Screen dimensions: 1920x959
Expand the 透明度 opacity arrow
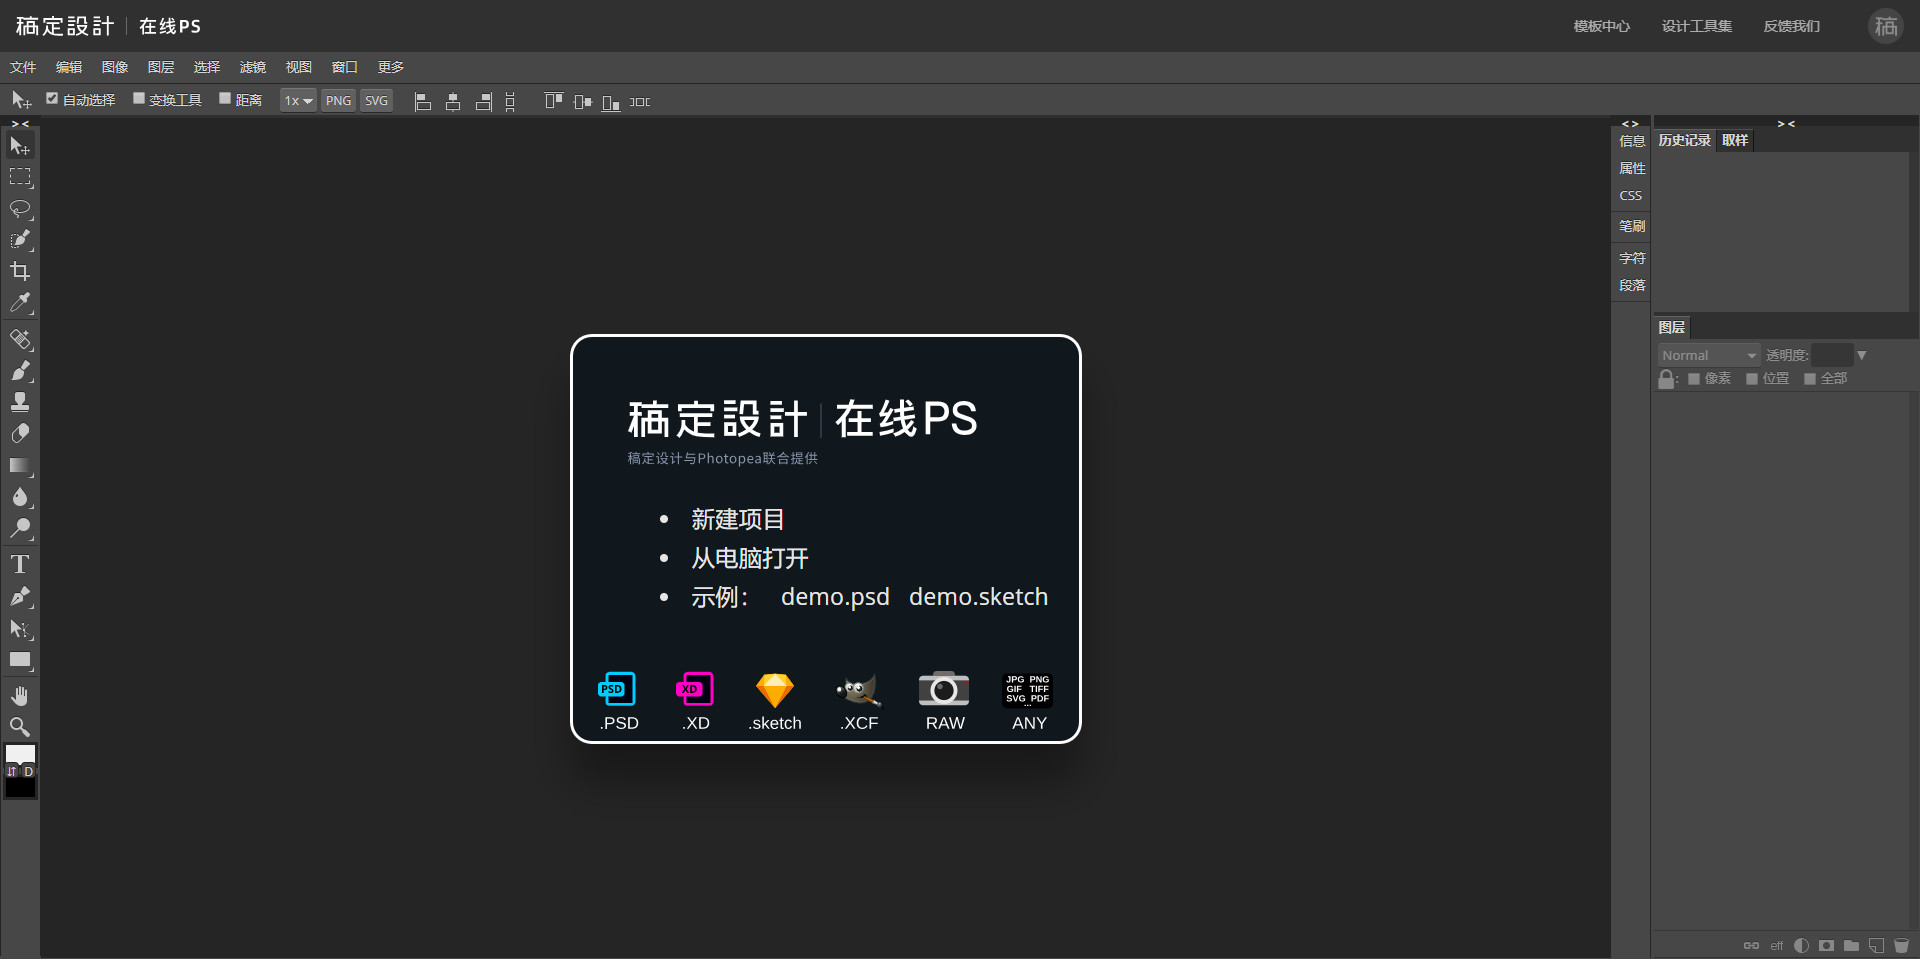(1861, 356)
